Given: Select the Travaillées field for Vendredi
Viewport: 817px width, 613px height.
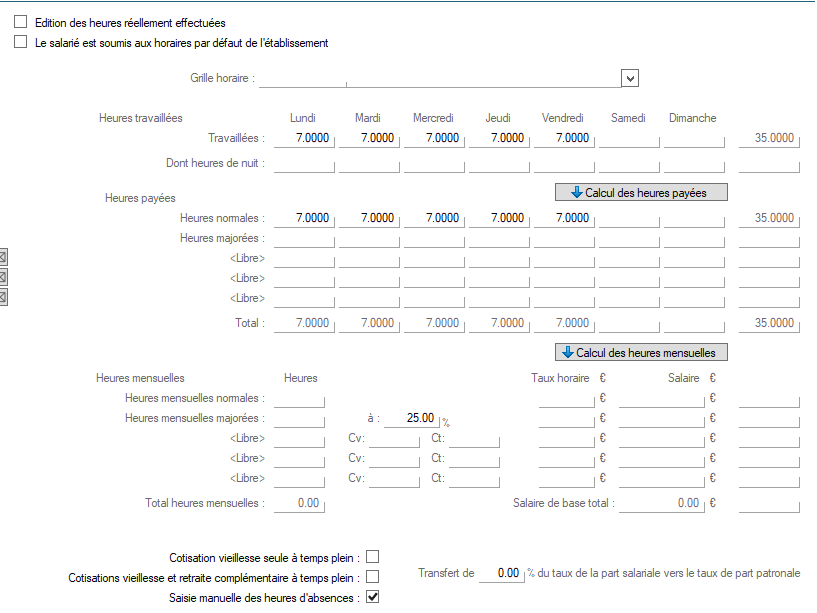Looking at the screenshot, I should coord(564,138).
